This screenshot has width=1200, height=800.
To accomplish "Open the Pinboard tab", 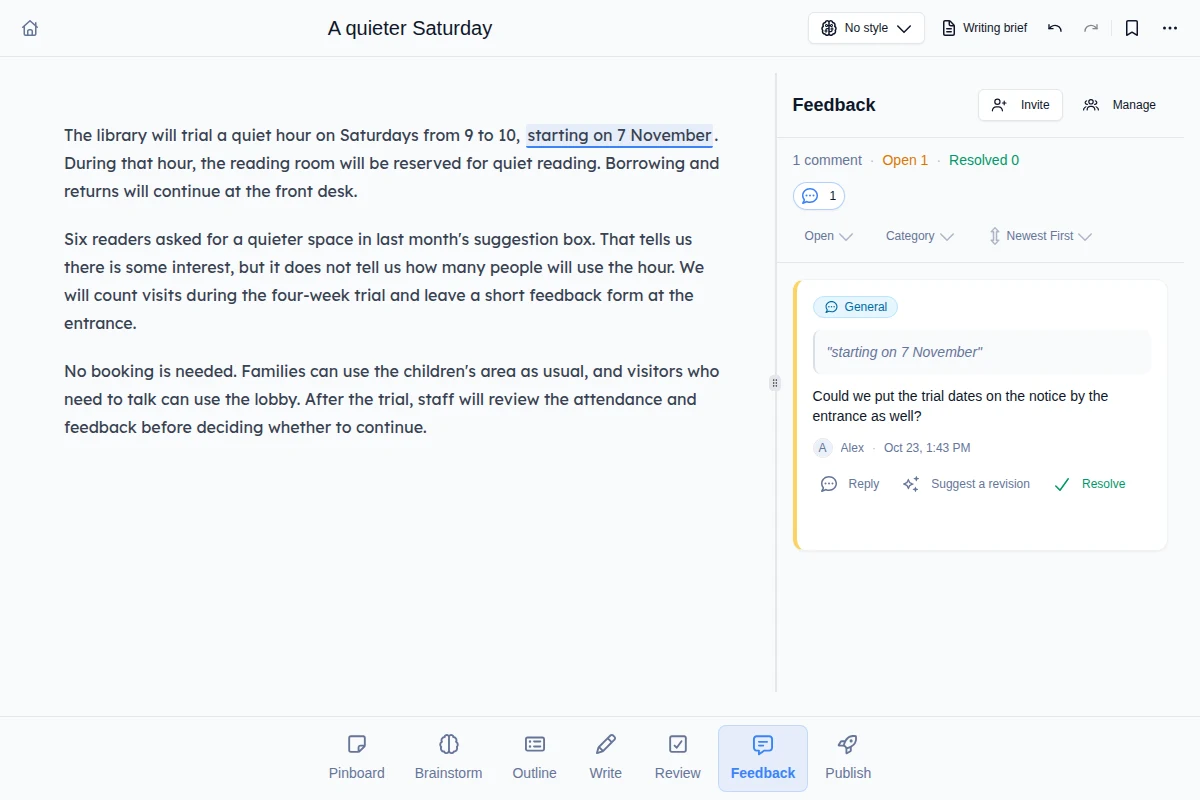I will [357, 758].
